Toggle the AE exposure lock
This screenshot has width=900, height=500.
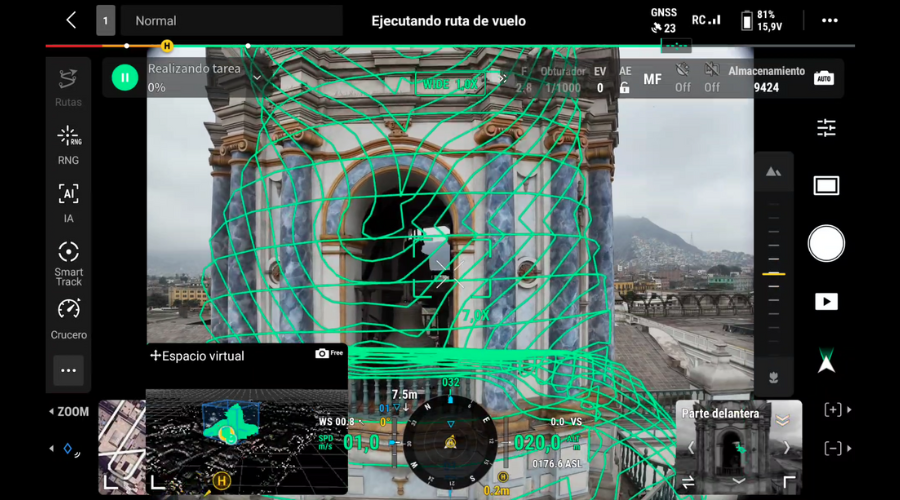(x=625, y=79)
